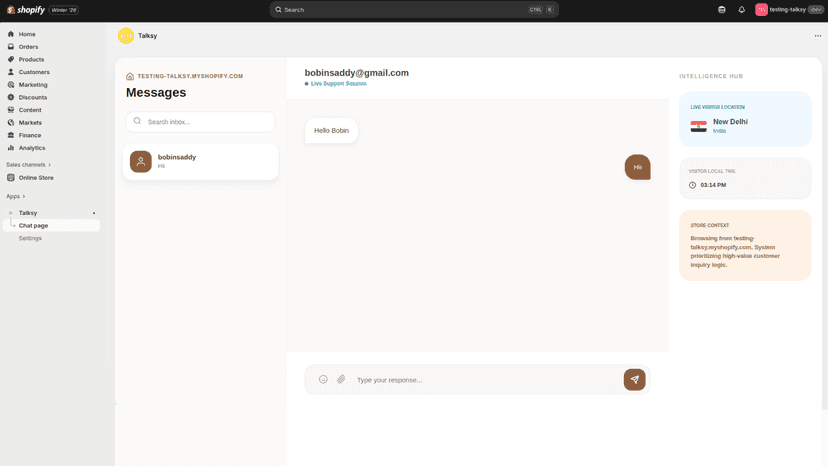Click the Winter '26 edition badge
Viewport: 828px width, 466px height.
[64, 10]
